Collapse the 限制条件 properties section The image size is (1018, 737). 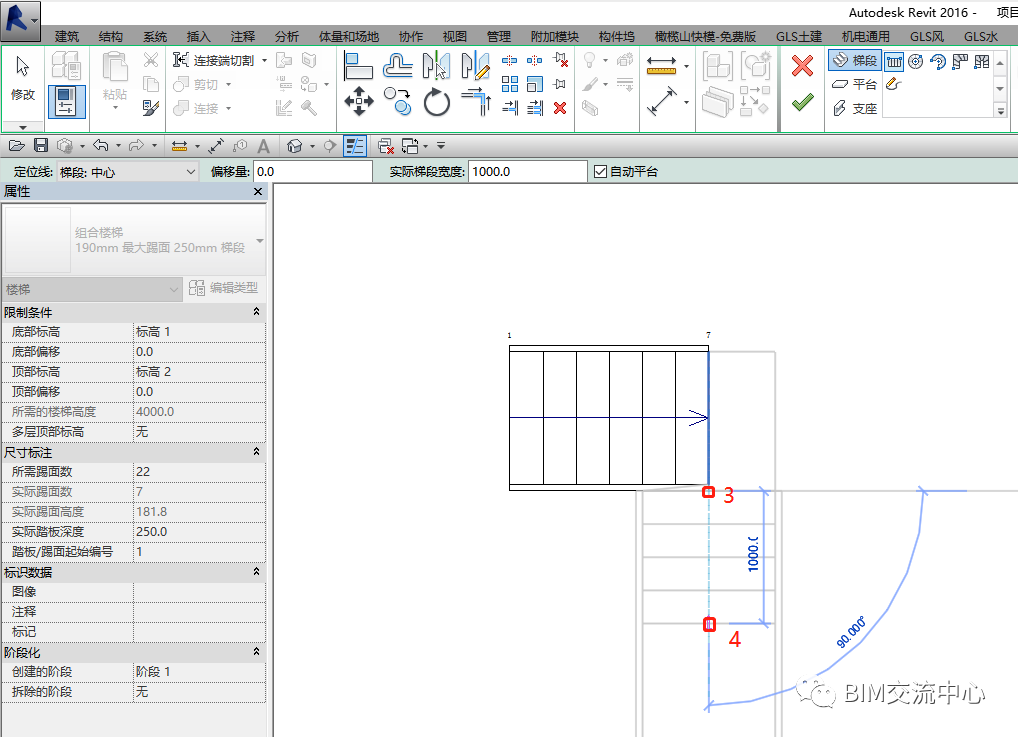pyautogui.click(x=257, y=312)
